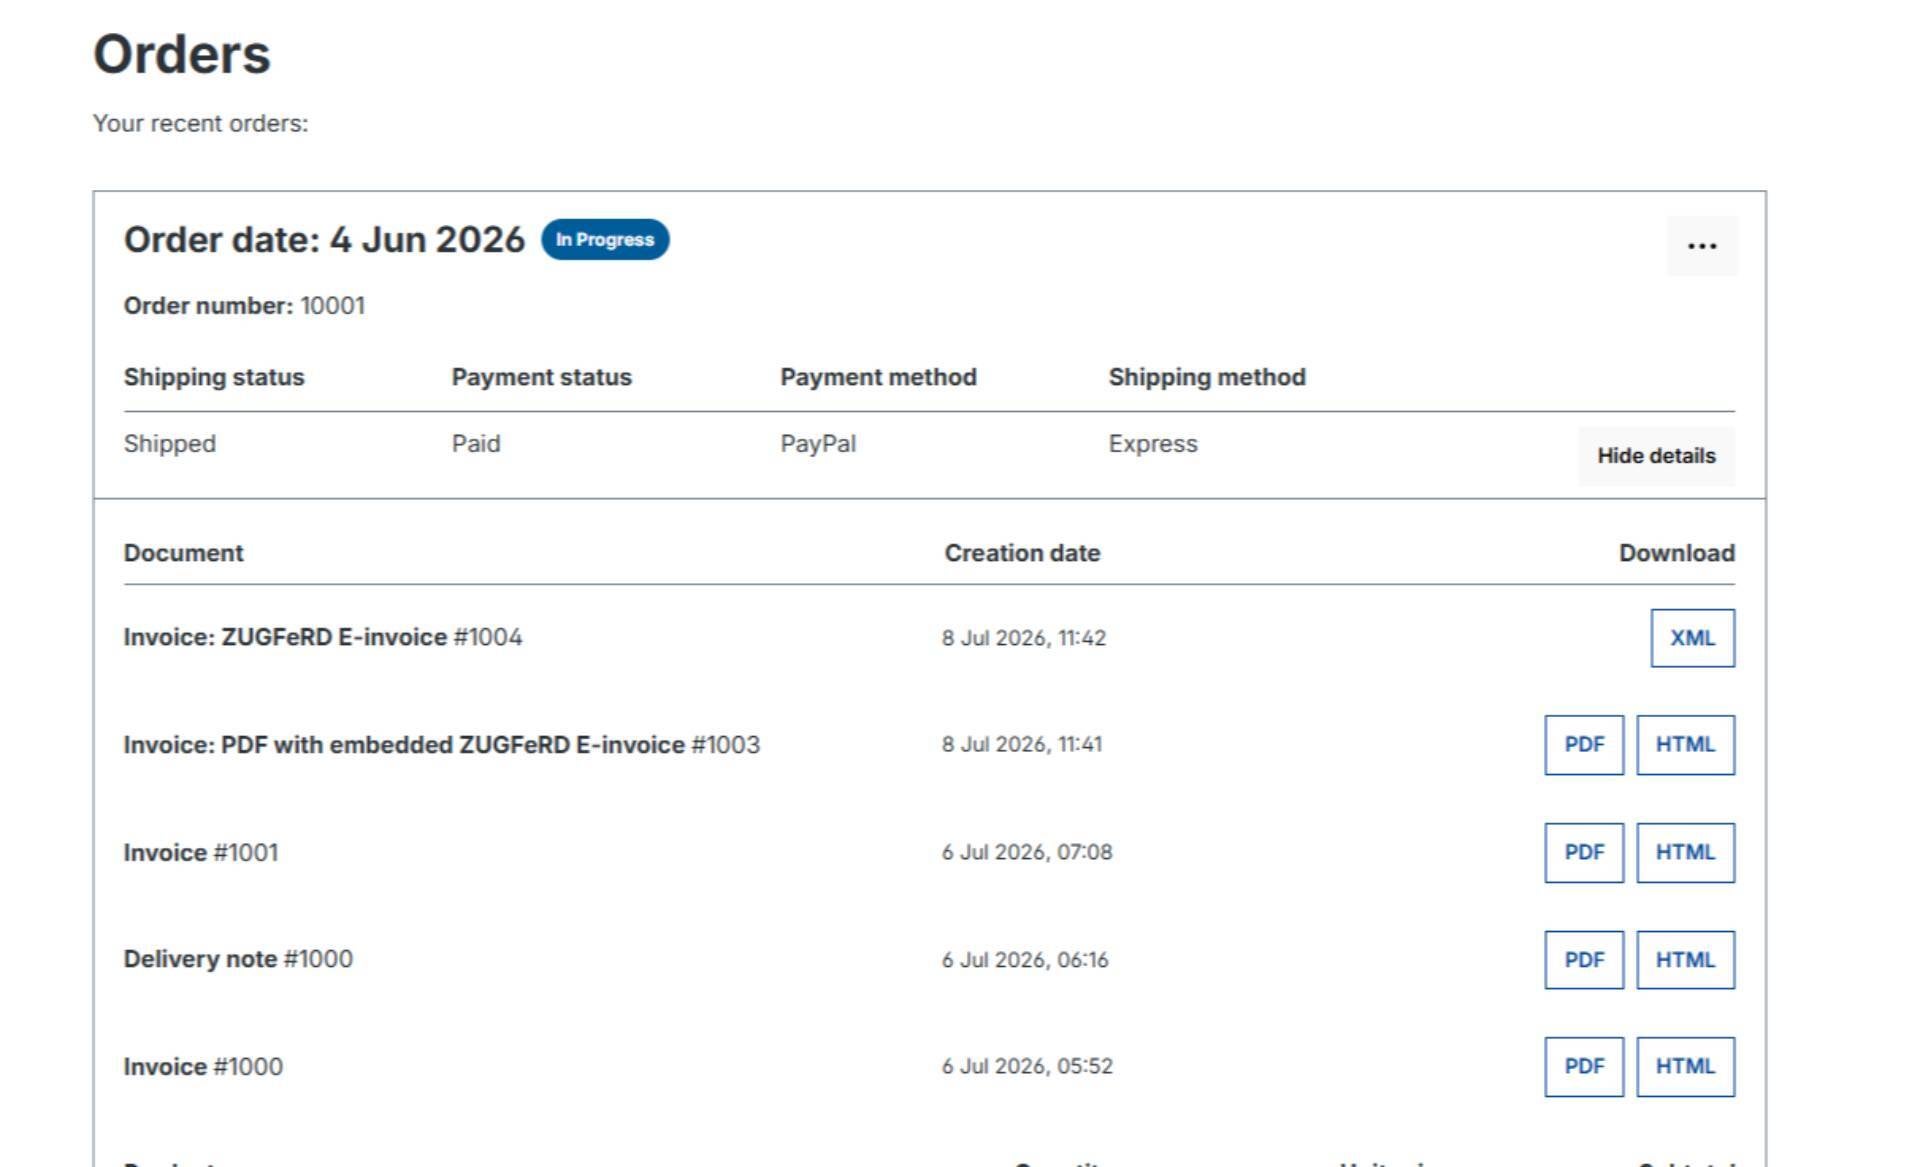Open the three-dot order actions menu

click(x=1702, y=245)
